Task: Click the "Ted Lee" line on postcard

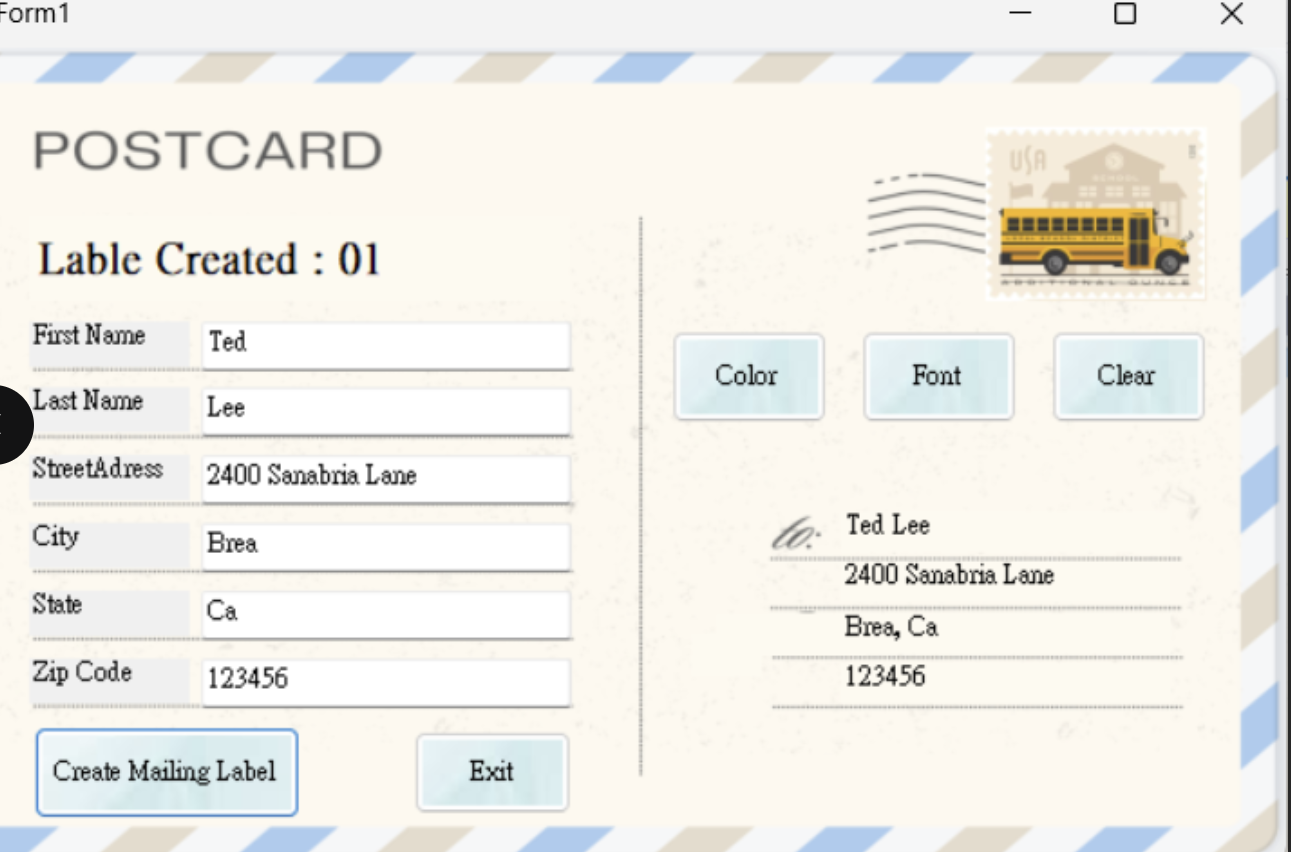Action: pyautogui.click(x=888, y=526)
